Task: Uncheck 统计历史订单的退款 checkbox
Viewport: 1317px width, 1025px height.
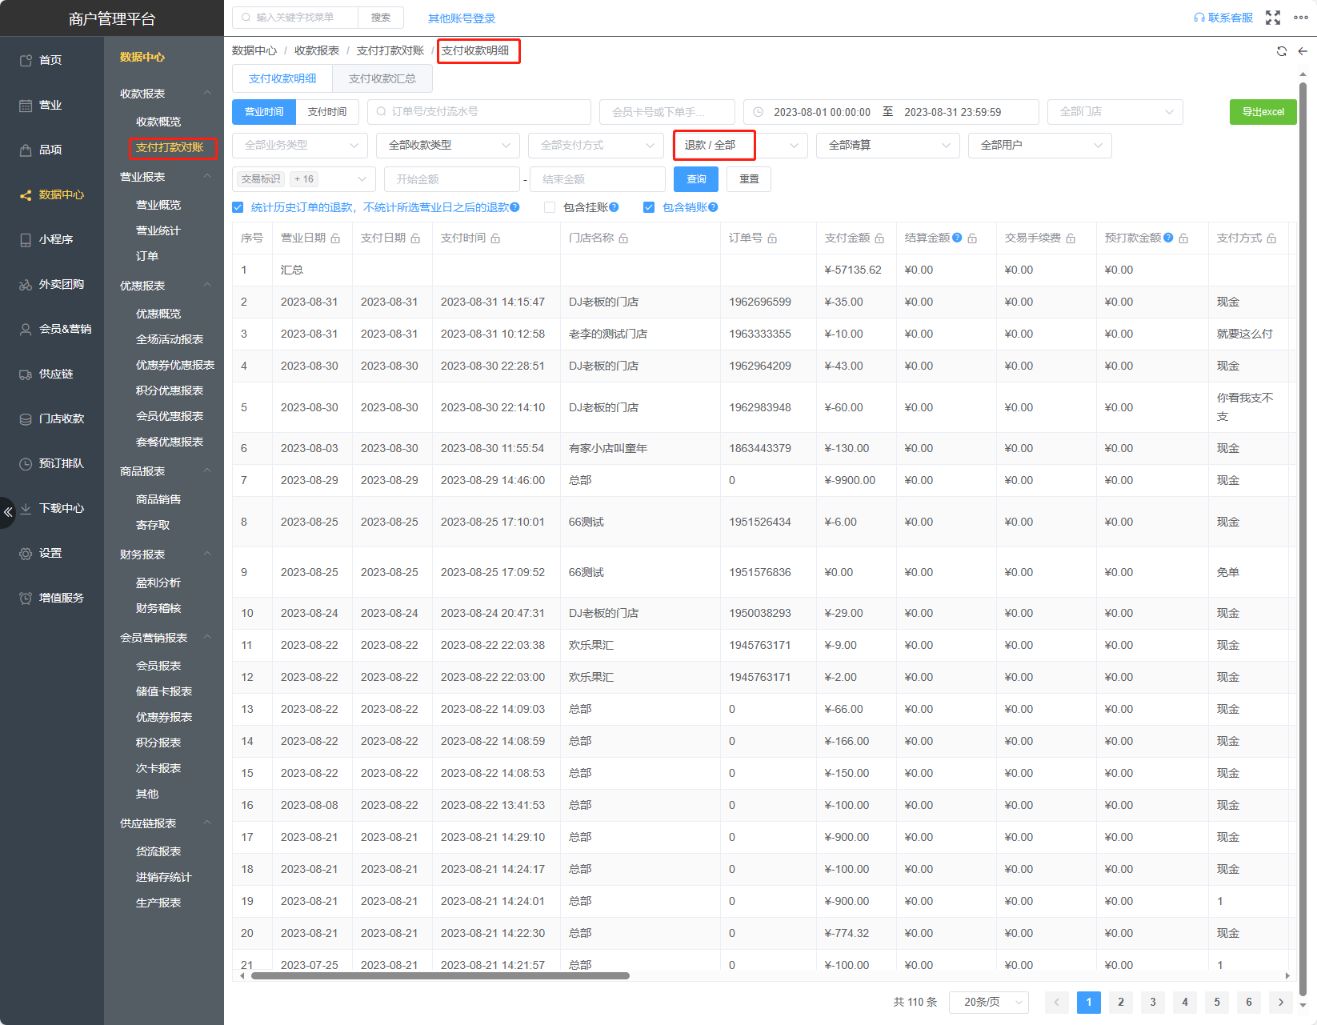Action: coord(238,208)
